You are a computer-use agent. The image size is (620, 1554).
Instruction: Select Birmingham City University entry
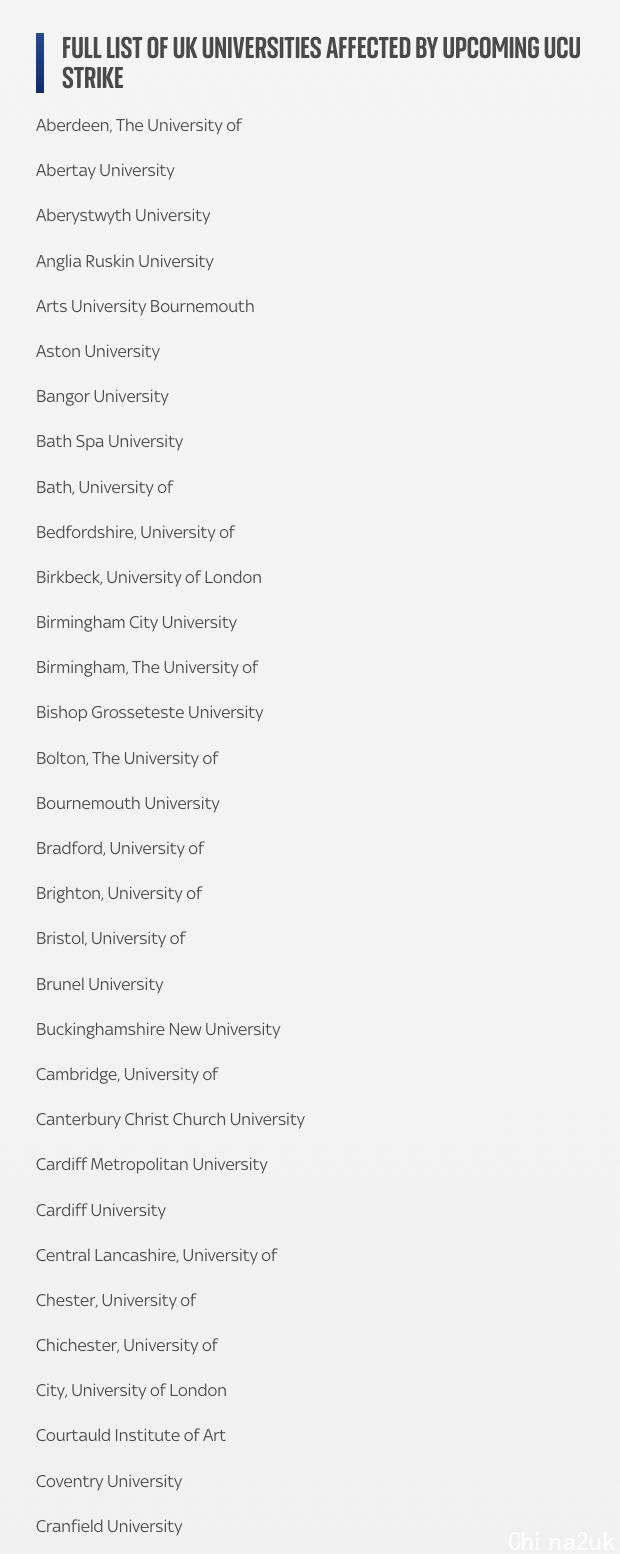point(136,623)
